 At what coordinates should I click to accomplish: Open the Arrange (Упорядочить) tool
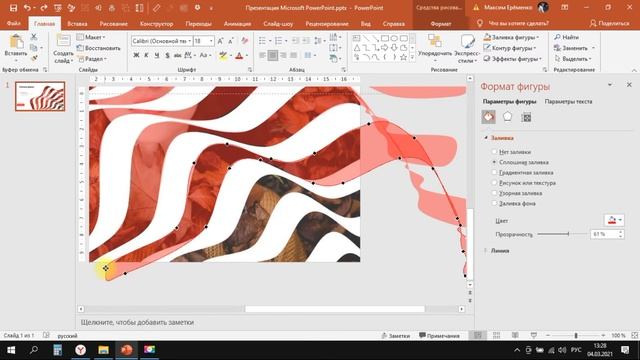tap(435, 48)
